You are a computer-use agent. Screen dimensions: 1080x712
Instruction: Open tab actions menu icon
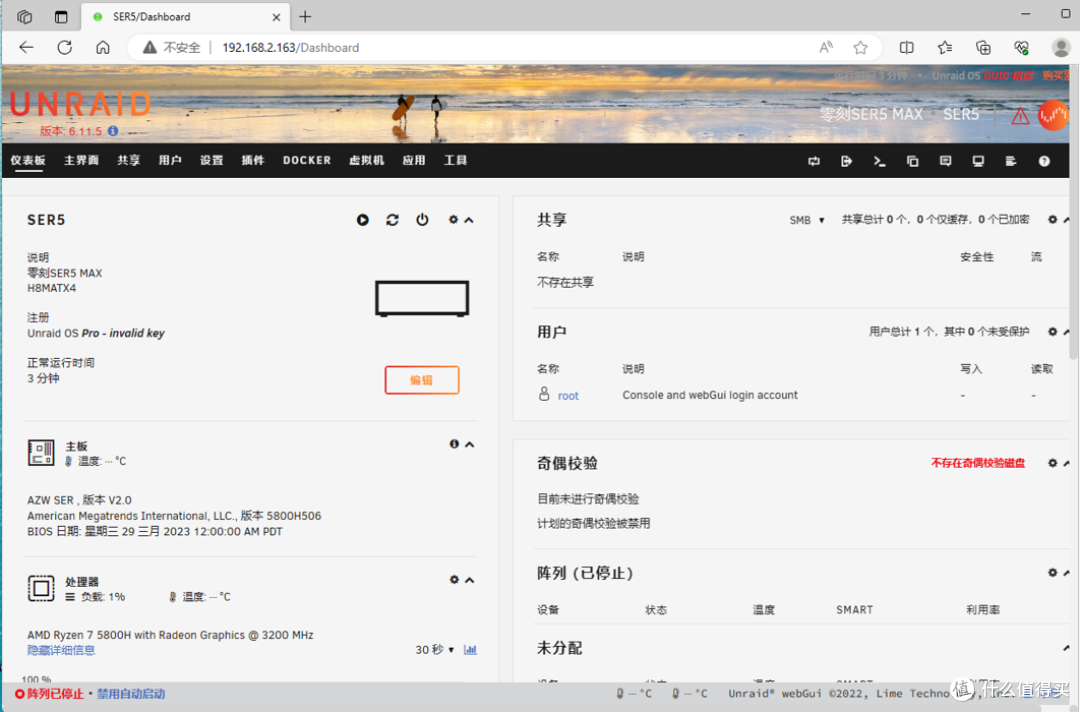61,17
